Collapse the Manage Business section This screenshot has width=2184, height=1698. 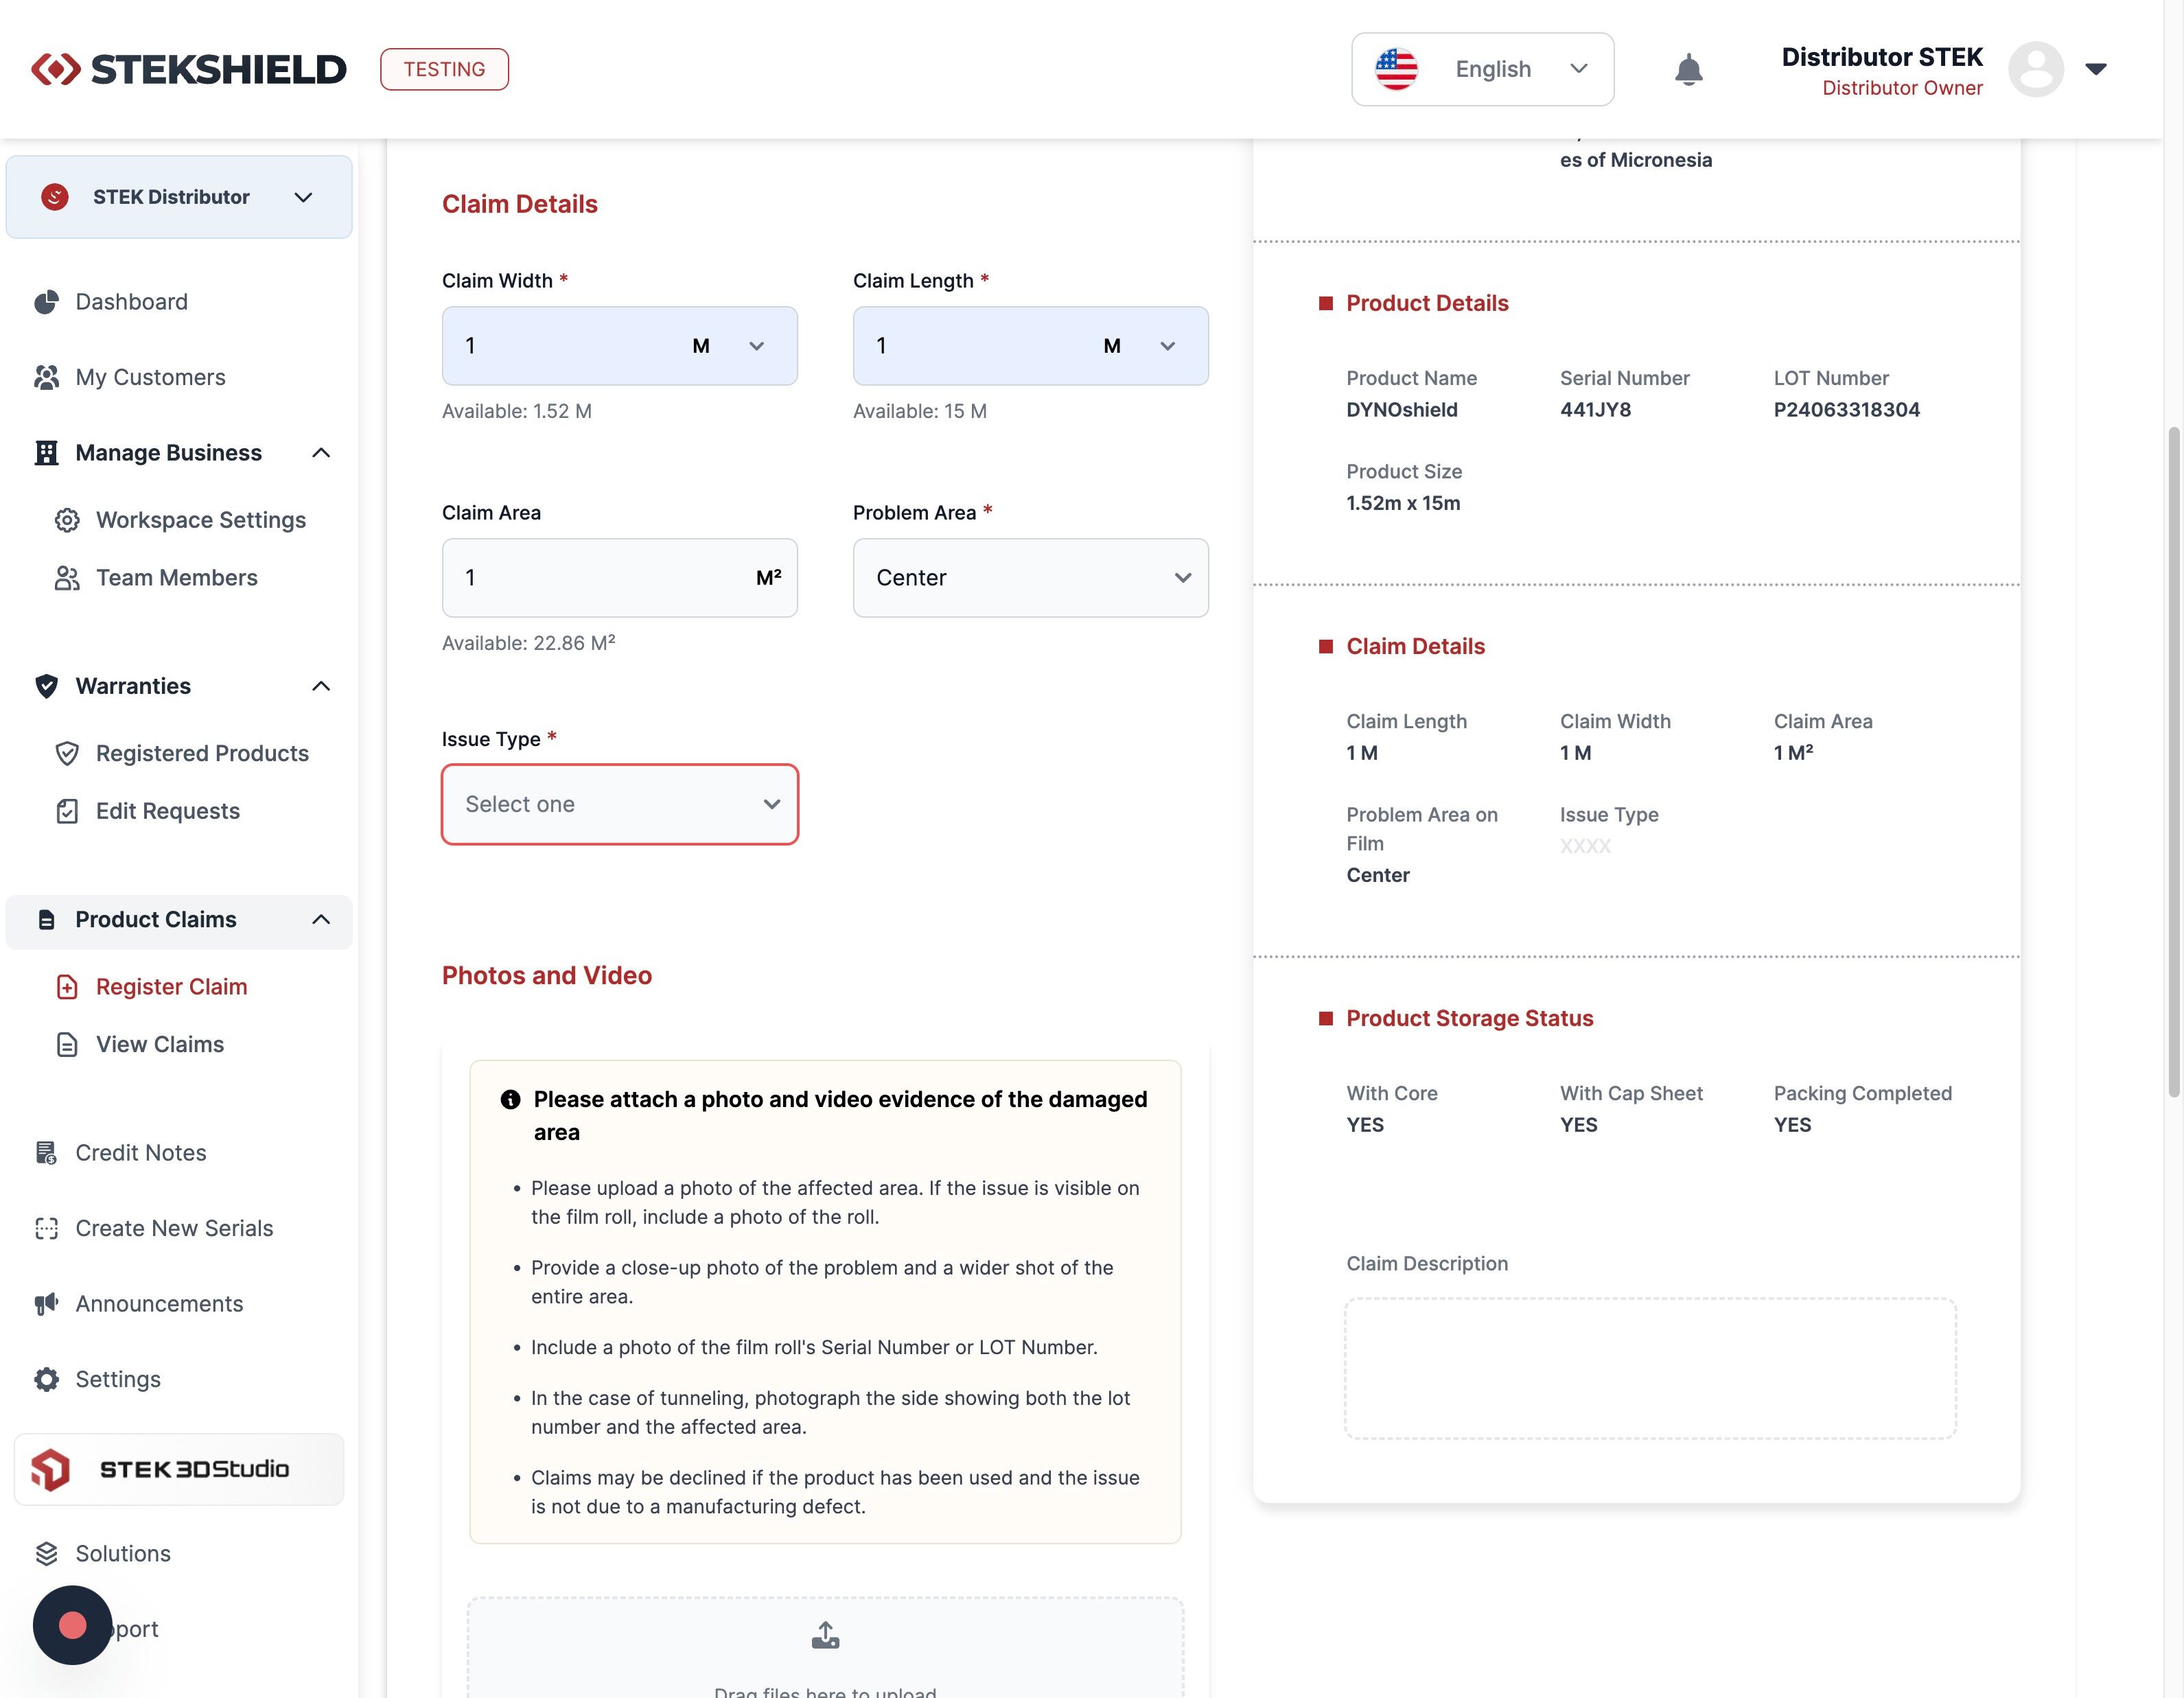(321, 453)
